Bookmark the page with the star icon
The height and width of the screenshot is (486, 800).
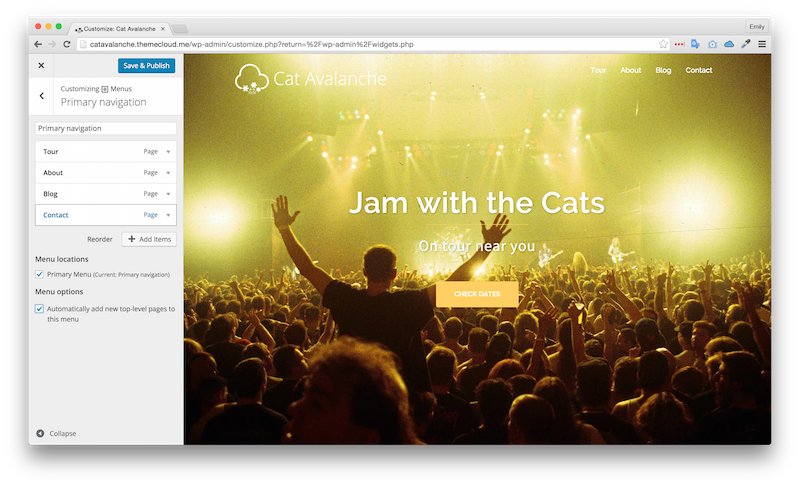[663, 44]
